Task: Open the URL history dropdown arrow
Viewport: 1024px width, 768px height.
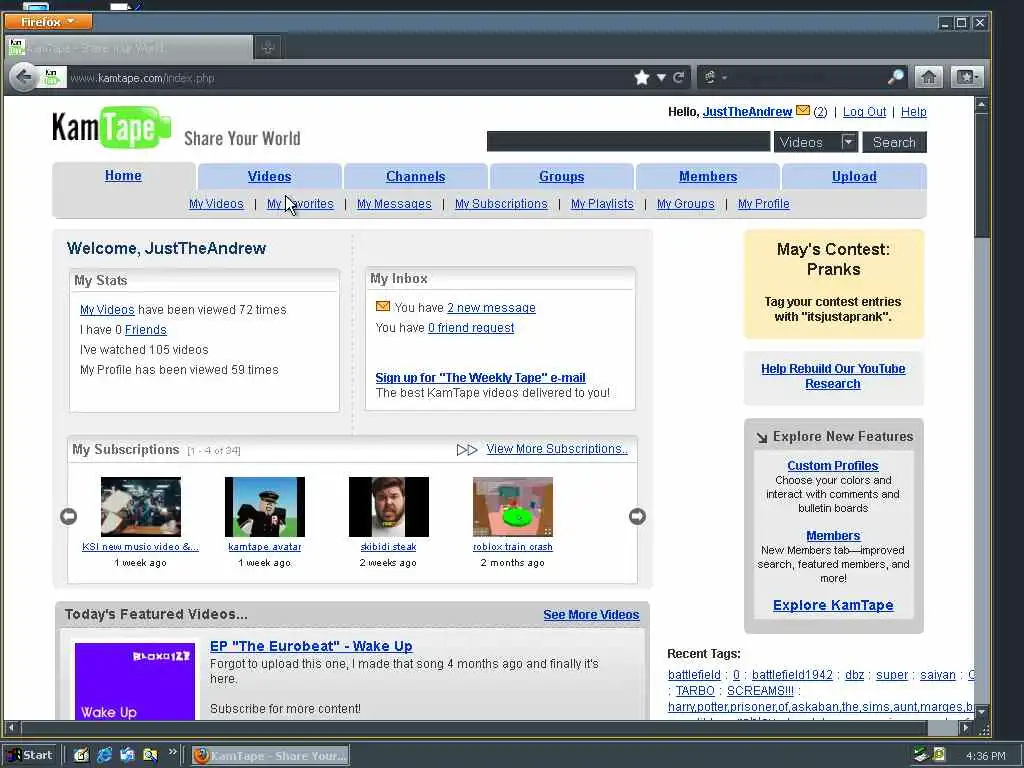Action: (661, 78)
